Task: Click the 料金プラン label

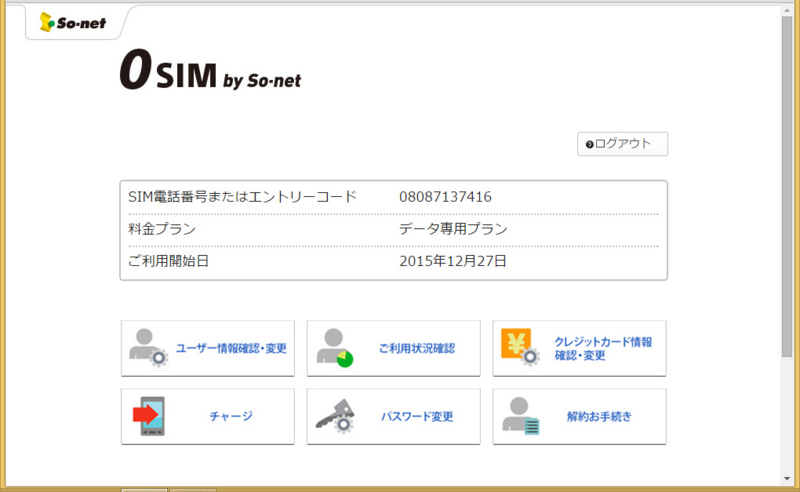Action: click(x=162, y=229)
